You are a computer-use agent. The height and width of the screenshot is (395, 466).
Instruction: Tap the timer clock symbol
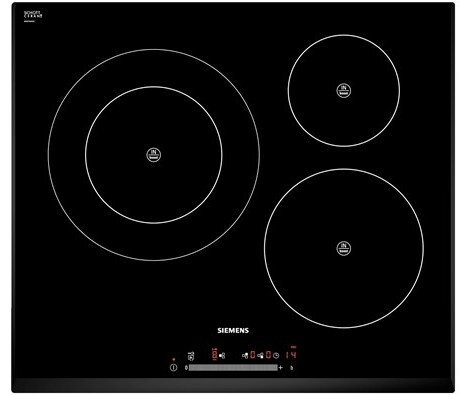(276, 356)
